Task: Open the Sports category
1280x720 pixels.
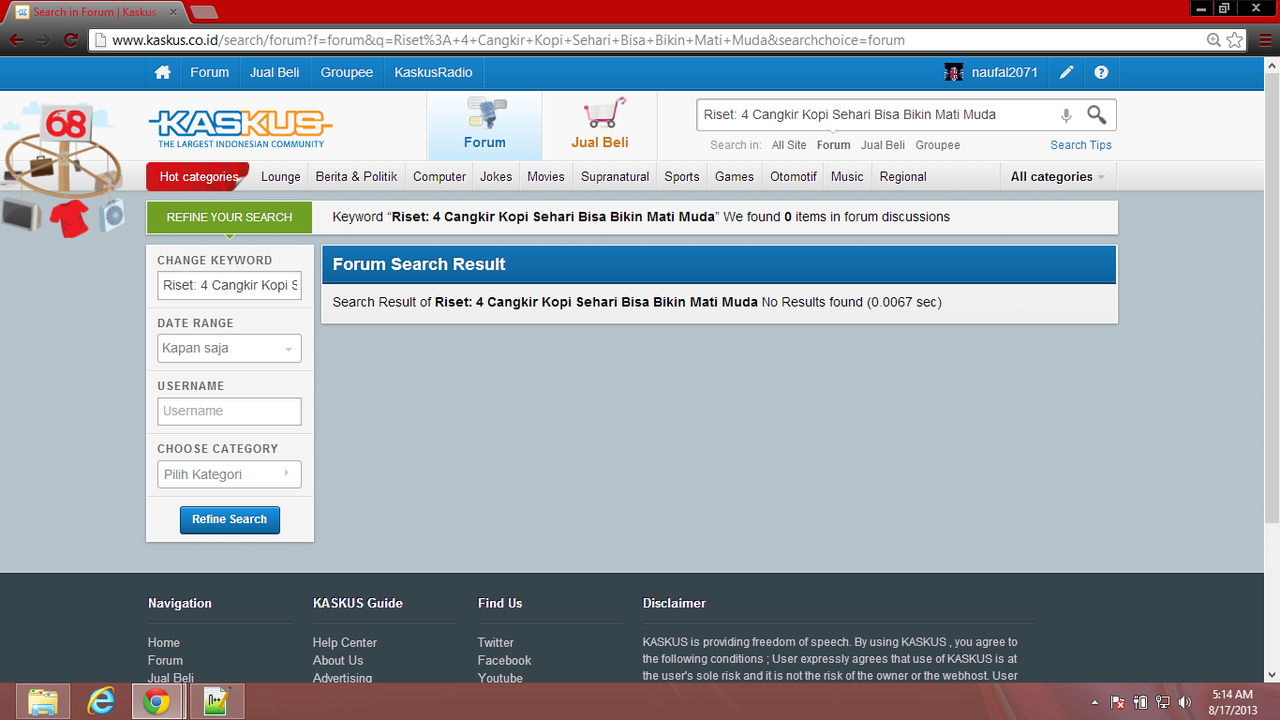Action: pyautogui.click(x=682, y=177)
